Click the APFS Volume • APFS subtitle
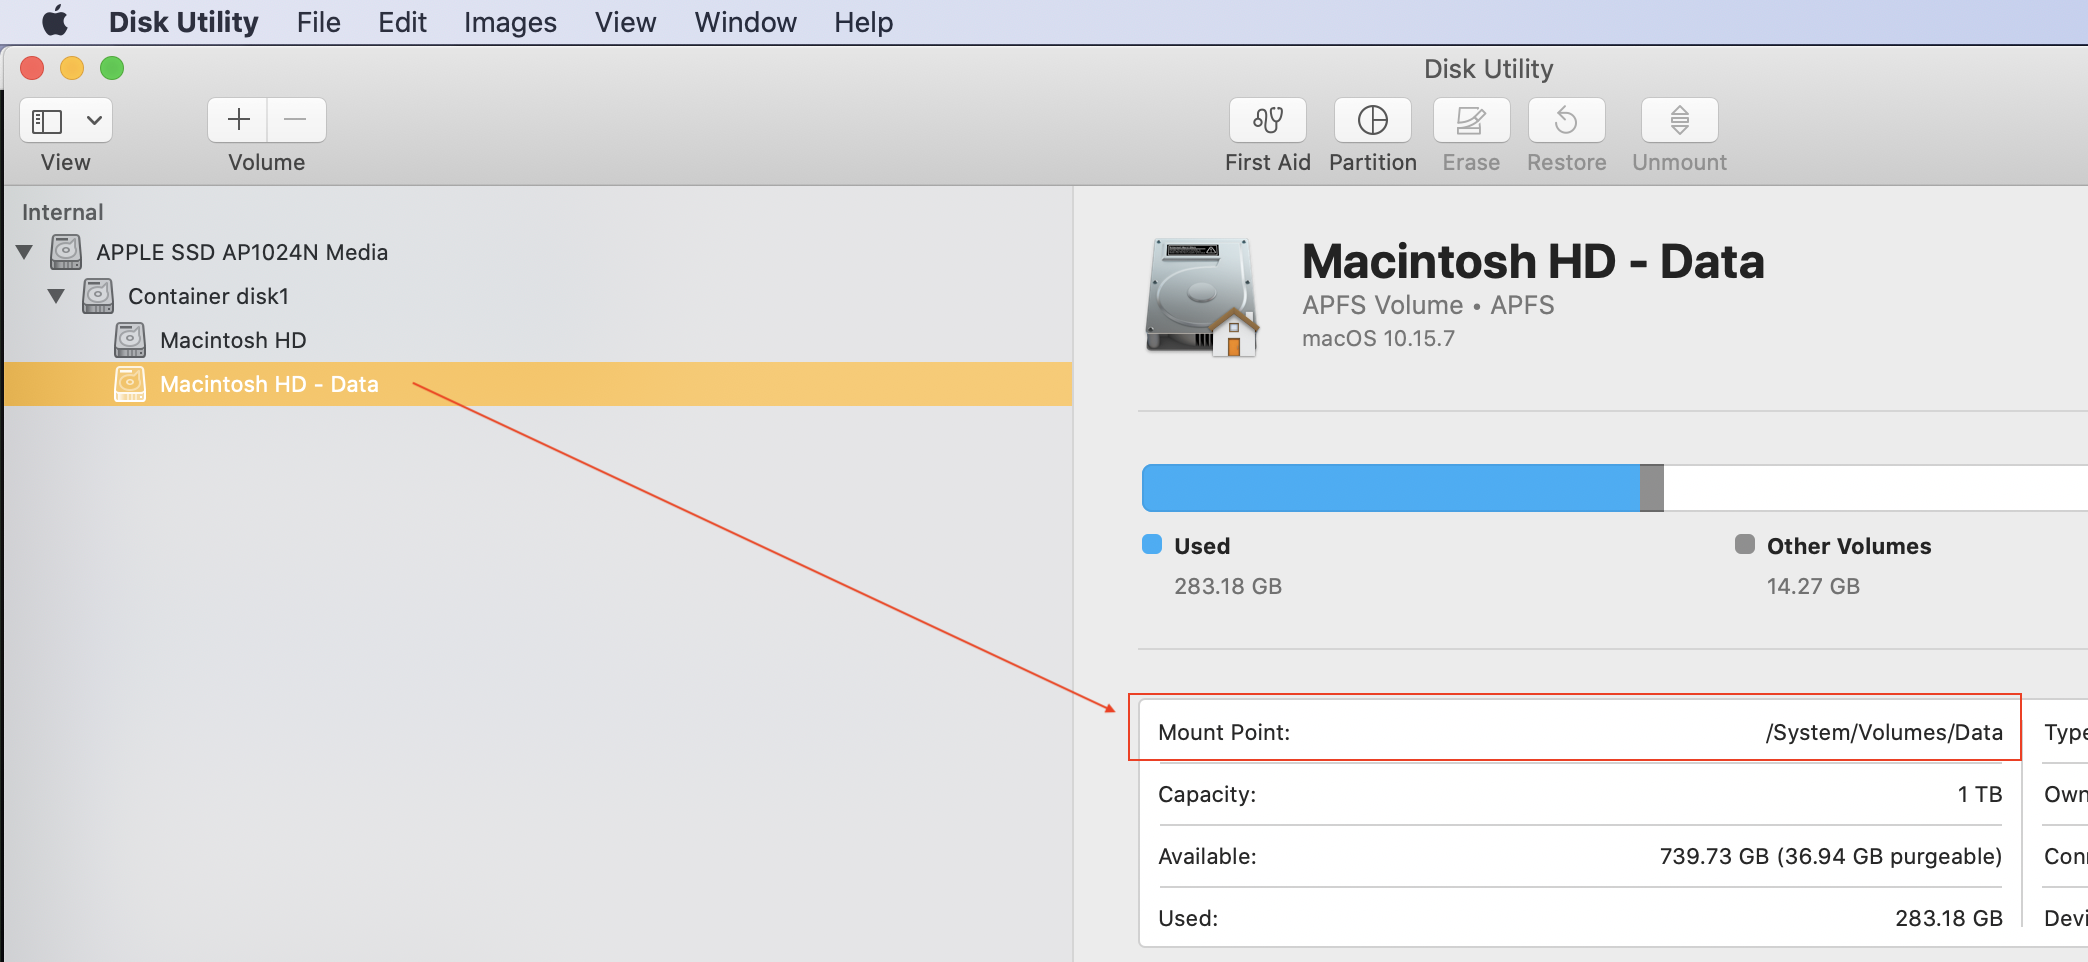The height and width of the screenshot is (962, 2088). point(1428,305)
